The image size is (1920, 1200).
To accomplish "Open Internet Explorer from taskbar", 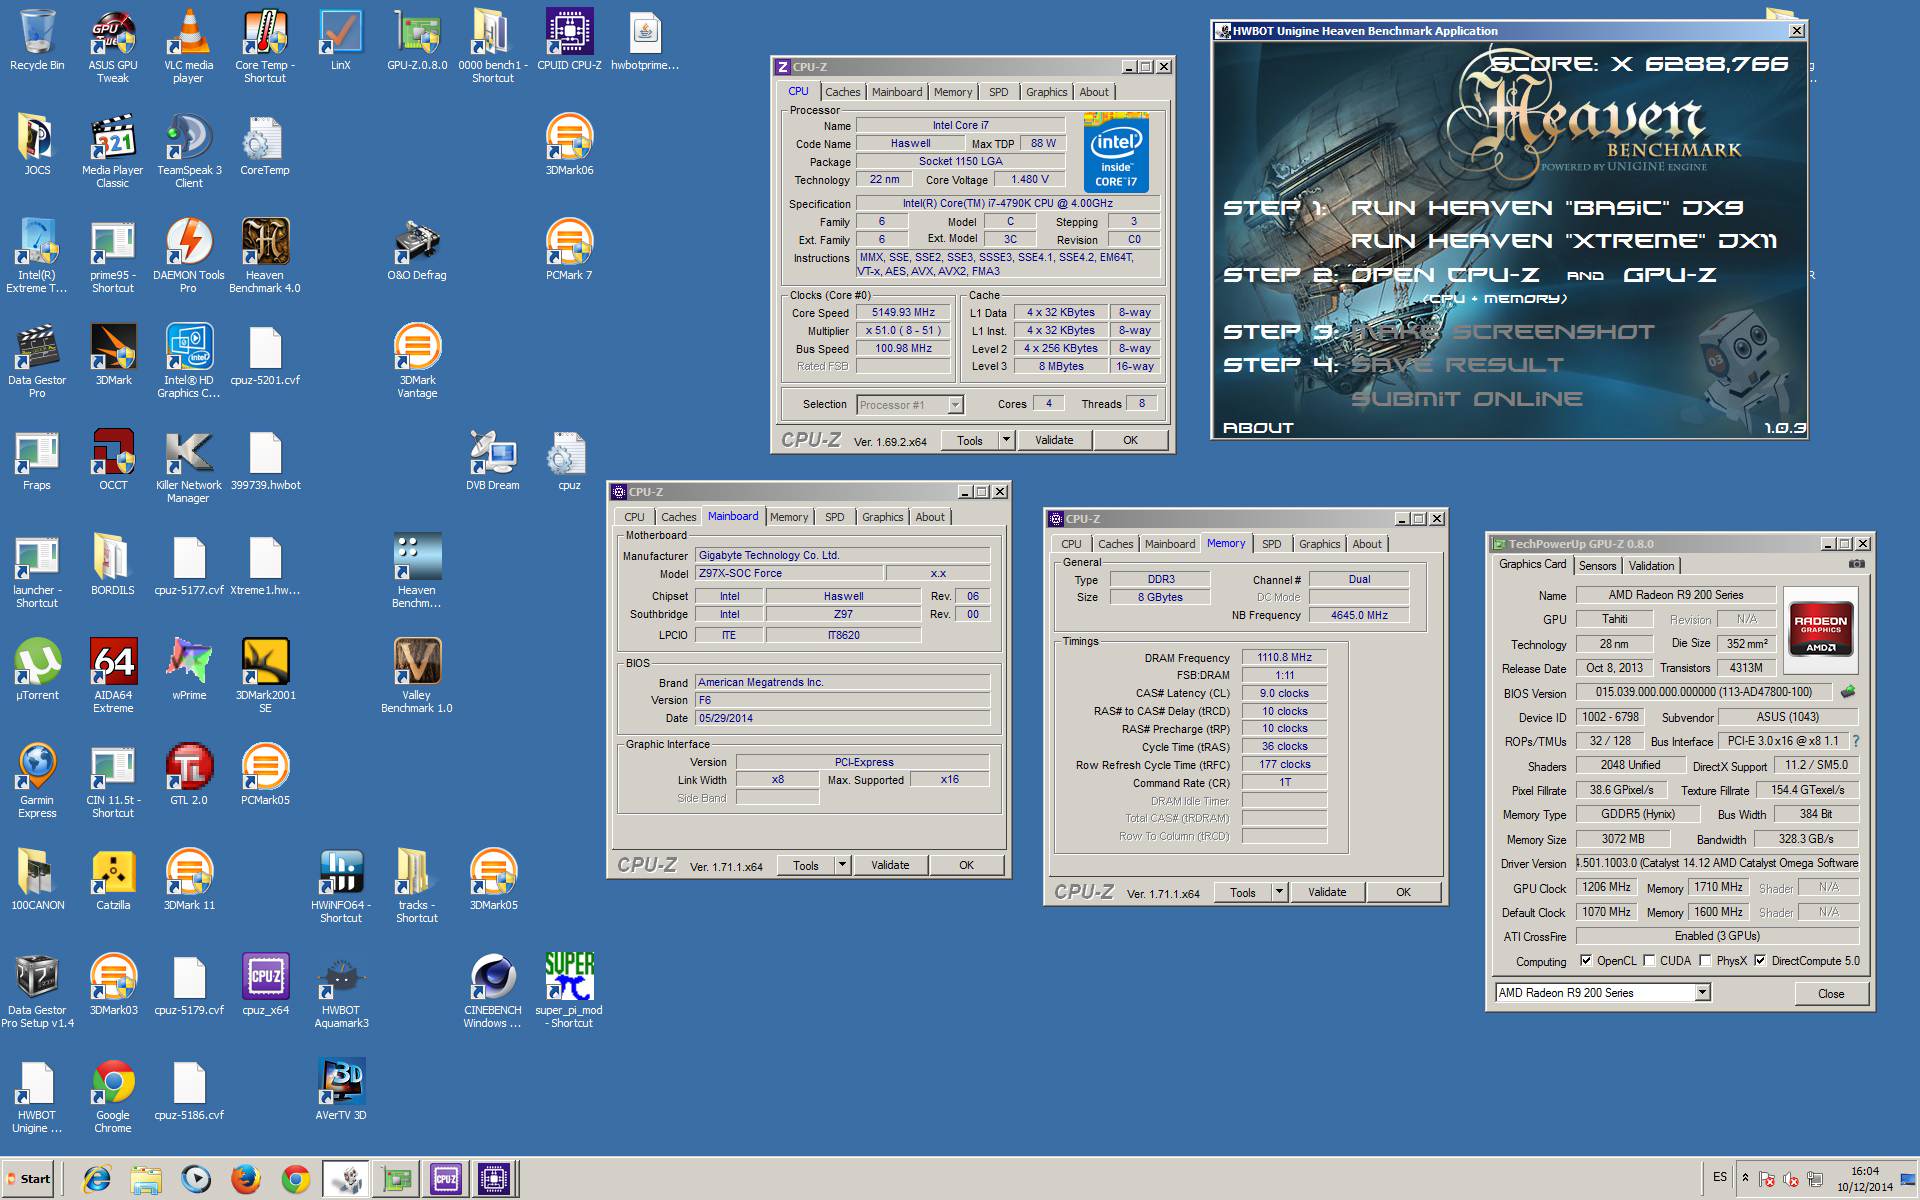I will click(x=97, y=1179).
